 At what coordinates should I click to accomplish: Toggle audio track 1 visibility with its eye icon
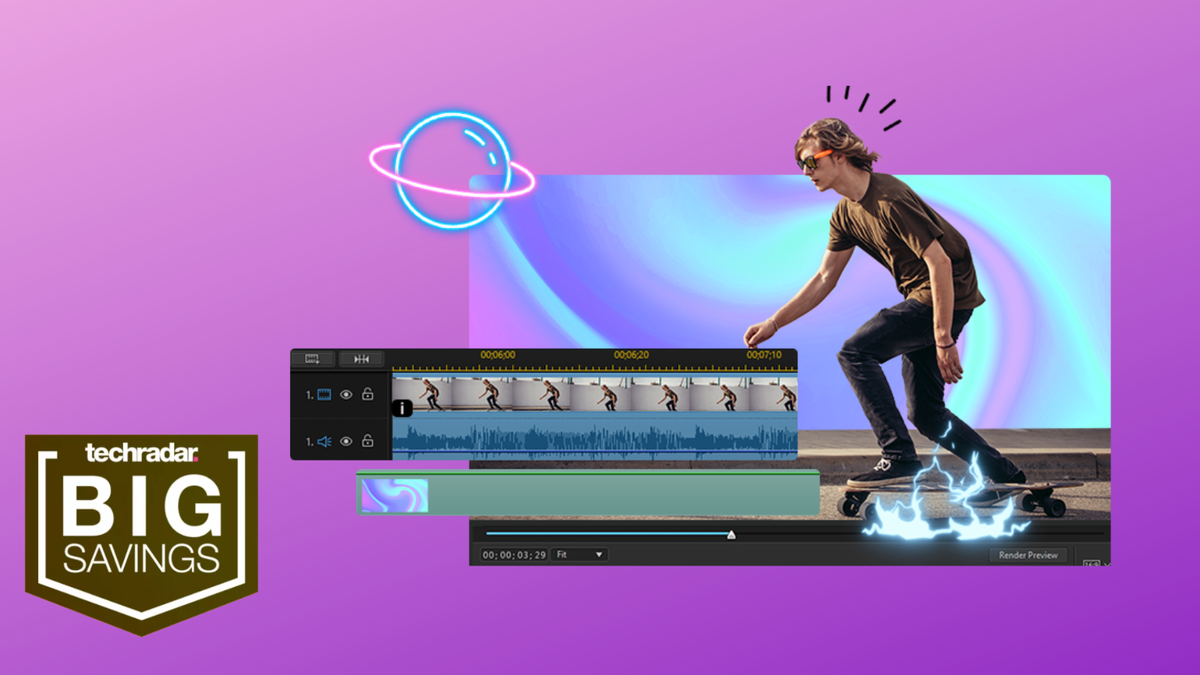coord(346,441)
